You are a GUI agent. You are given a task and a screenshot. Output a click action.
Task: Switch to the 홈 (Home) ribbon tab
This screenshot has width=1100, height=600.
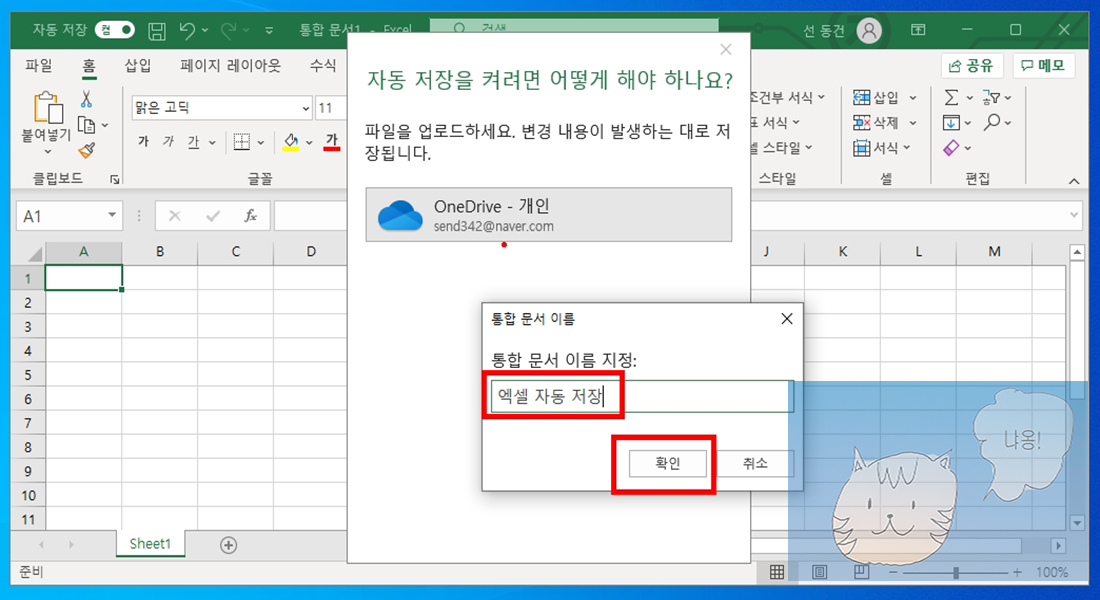(88, 65)
